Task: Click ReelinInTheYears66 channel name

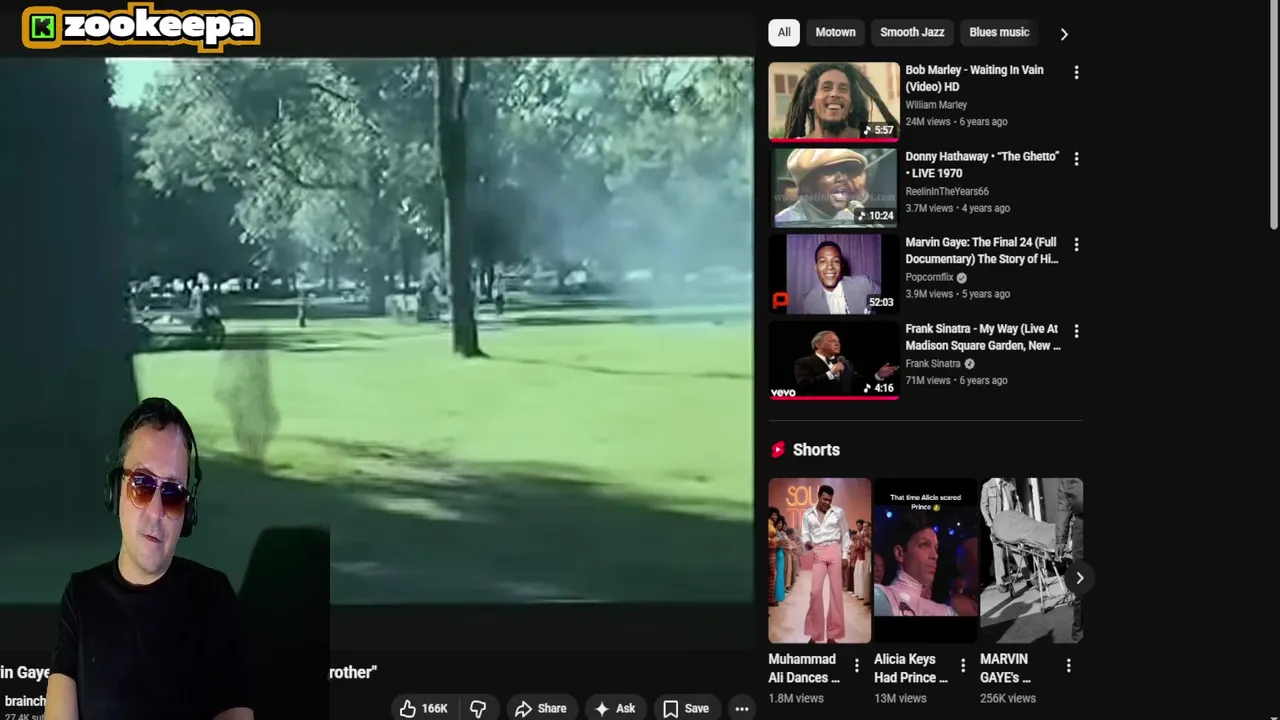Action: pos(947,191)
